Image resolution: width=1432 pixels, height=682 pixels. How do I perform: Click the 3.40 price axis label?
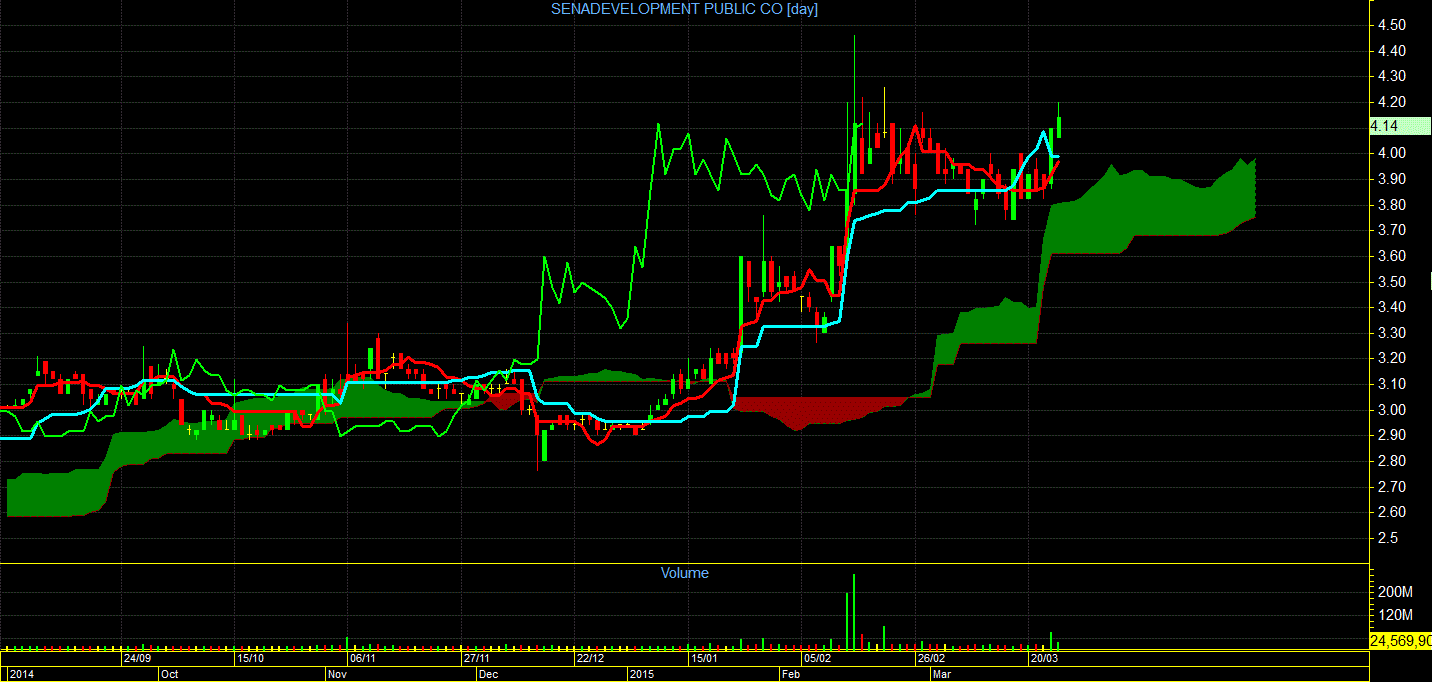click(x=1392, y=307)
